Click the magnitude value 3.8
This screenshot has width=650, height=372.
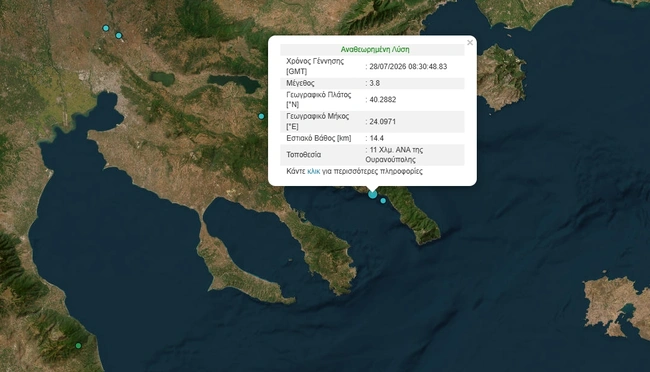(375, 83)
